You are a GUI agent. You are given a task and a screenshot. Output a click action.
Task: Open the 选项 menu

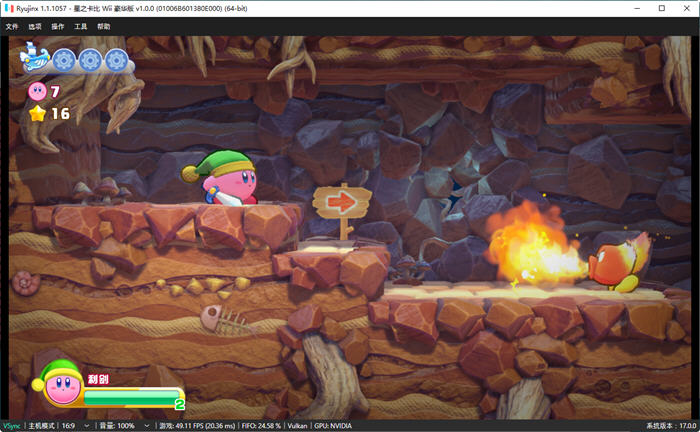(35, 27)
